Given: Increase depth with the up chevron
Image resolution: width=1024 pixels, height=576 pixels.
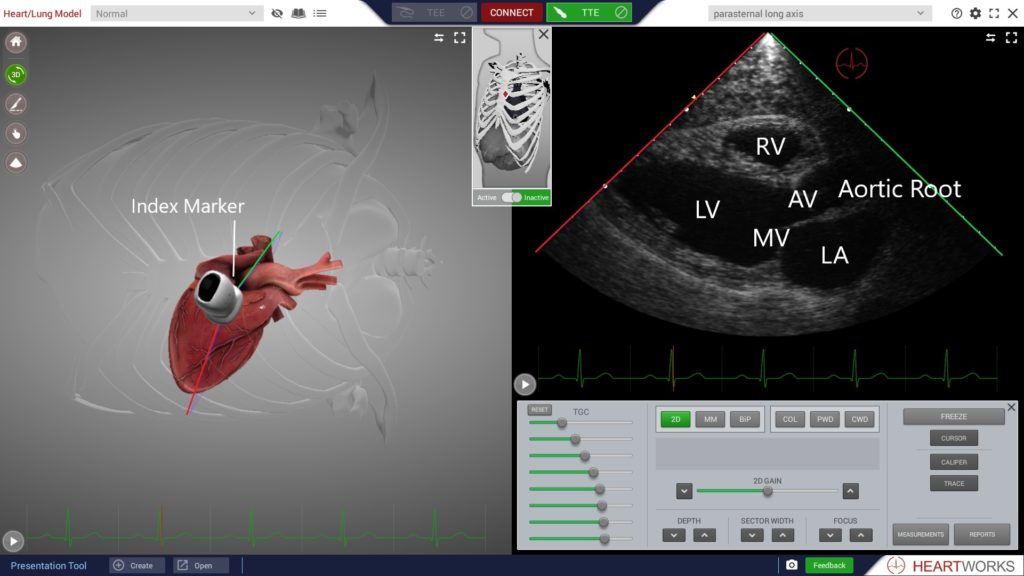Looking at the screenshot, I should 703,536.
